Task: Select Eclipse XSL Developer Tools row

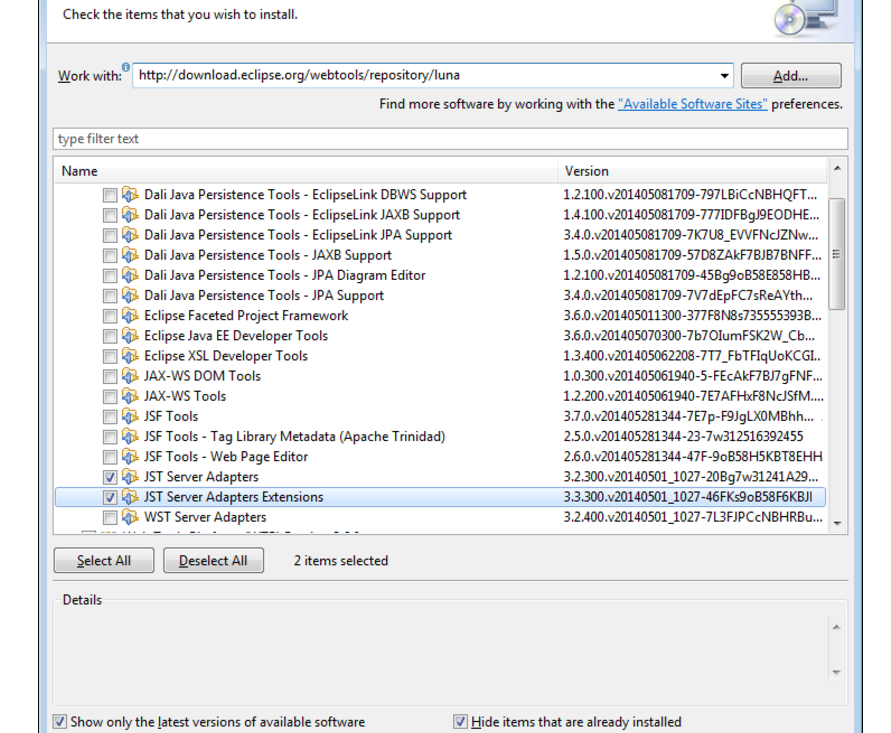Action: point(226,356)
